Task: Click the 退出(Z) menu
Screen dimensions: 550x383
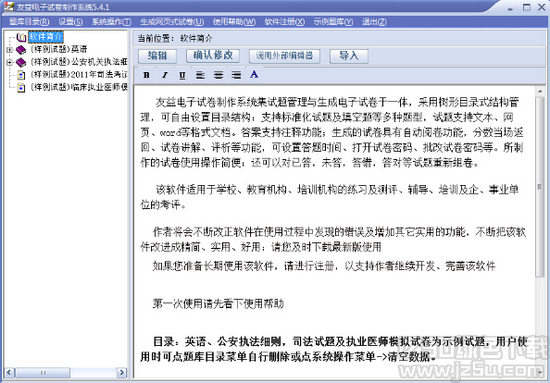Action: point(374,22)
